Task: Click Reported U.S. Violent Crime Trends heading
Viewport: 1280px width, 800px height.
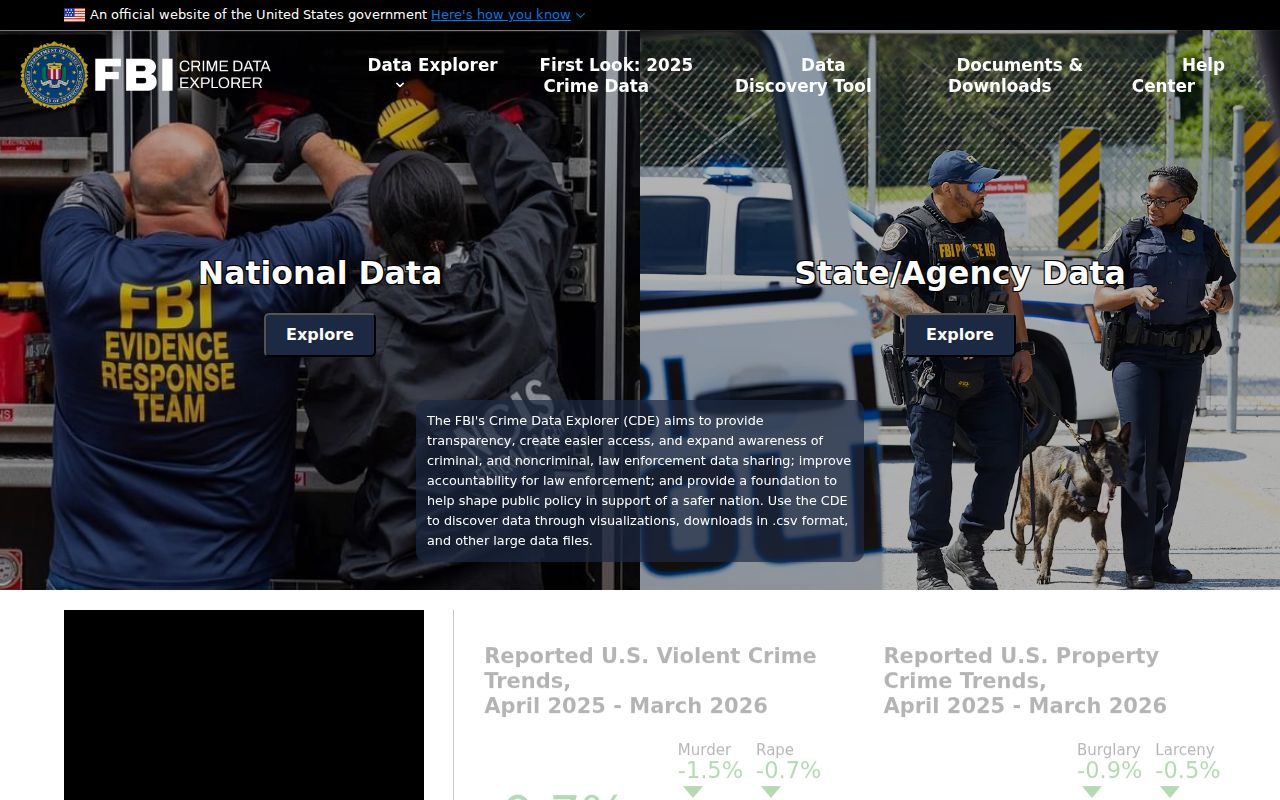Action: point(651,681)
